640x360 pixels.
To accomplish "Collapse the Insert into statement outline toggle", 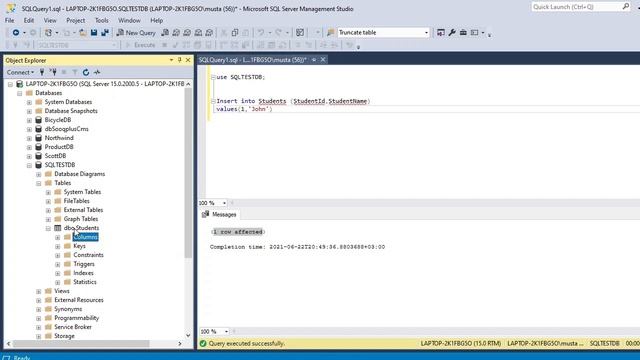I will click(x=213, y=101).
